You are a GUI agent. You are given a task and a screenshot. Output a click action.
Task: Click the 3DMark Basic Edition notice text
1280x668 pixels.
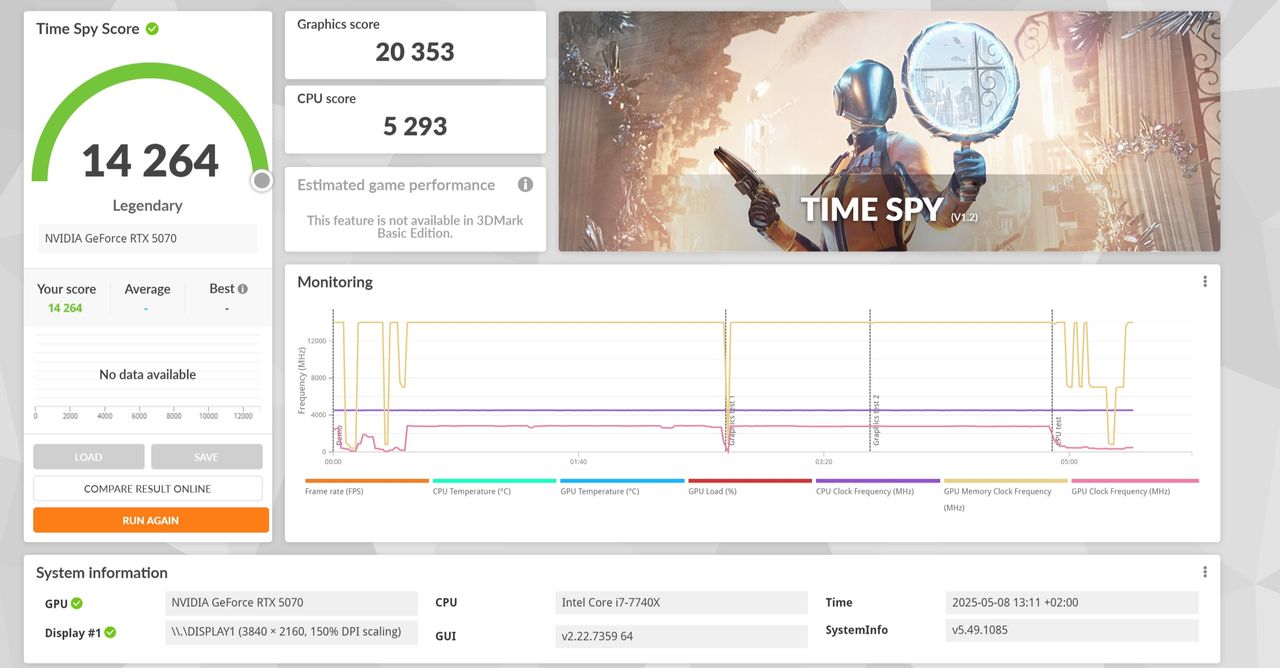tap(415, 227)
